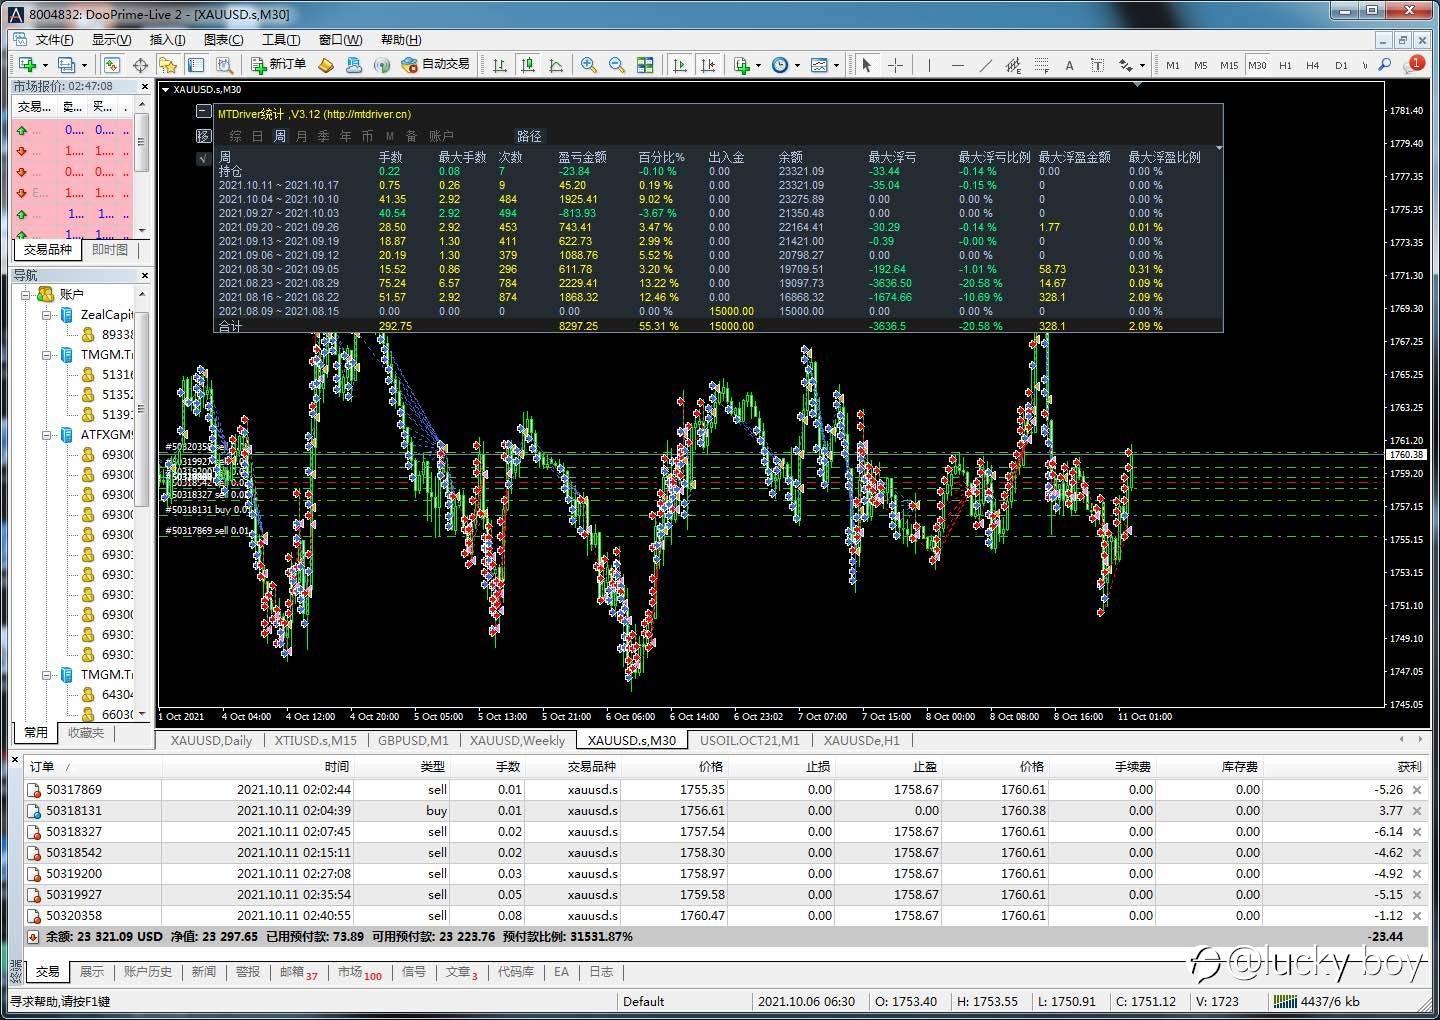This screenshot has width=1440, height=1020.
Task: Select the H1 timeframe button
Action: (x=1285, y=65)
